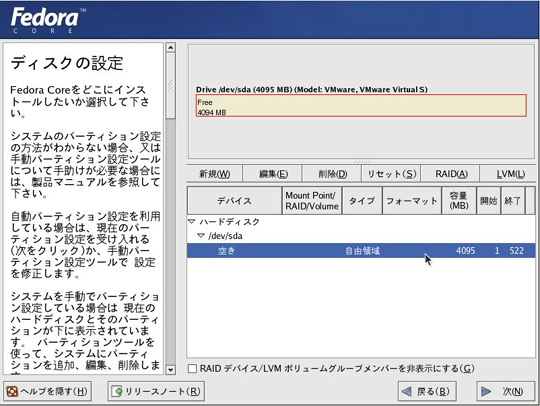Open the リリースノート(R) release notes
Viewport: 540px width, 406px height.
click(156, 391)
